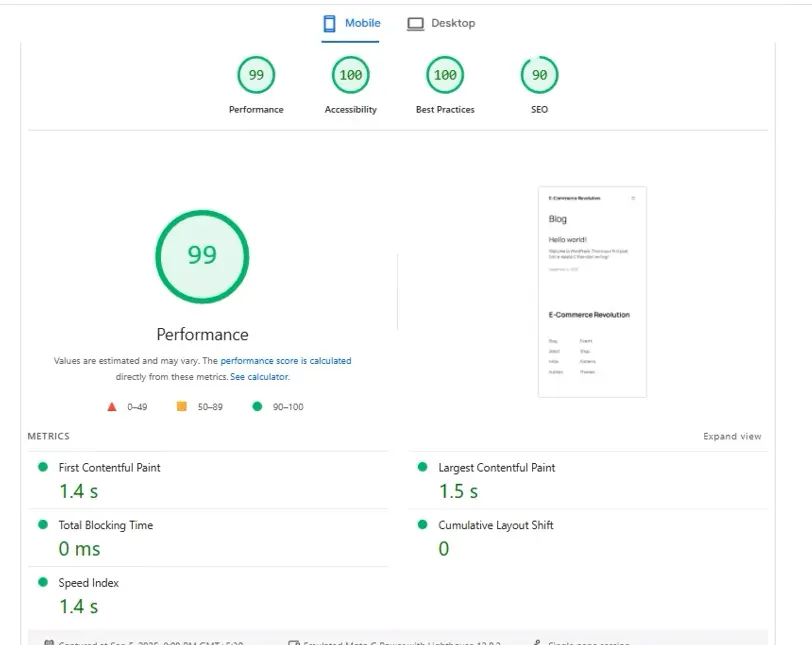Viewport: 812px width, 645px height.
Task: Click the red triangle 0–49 legend icon
Action: tap(112, 407)
